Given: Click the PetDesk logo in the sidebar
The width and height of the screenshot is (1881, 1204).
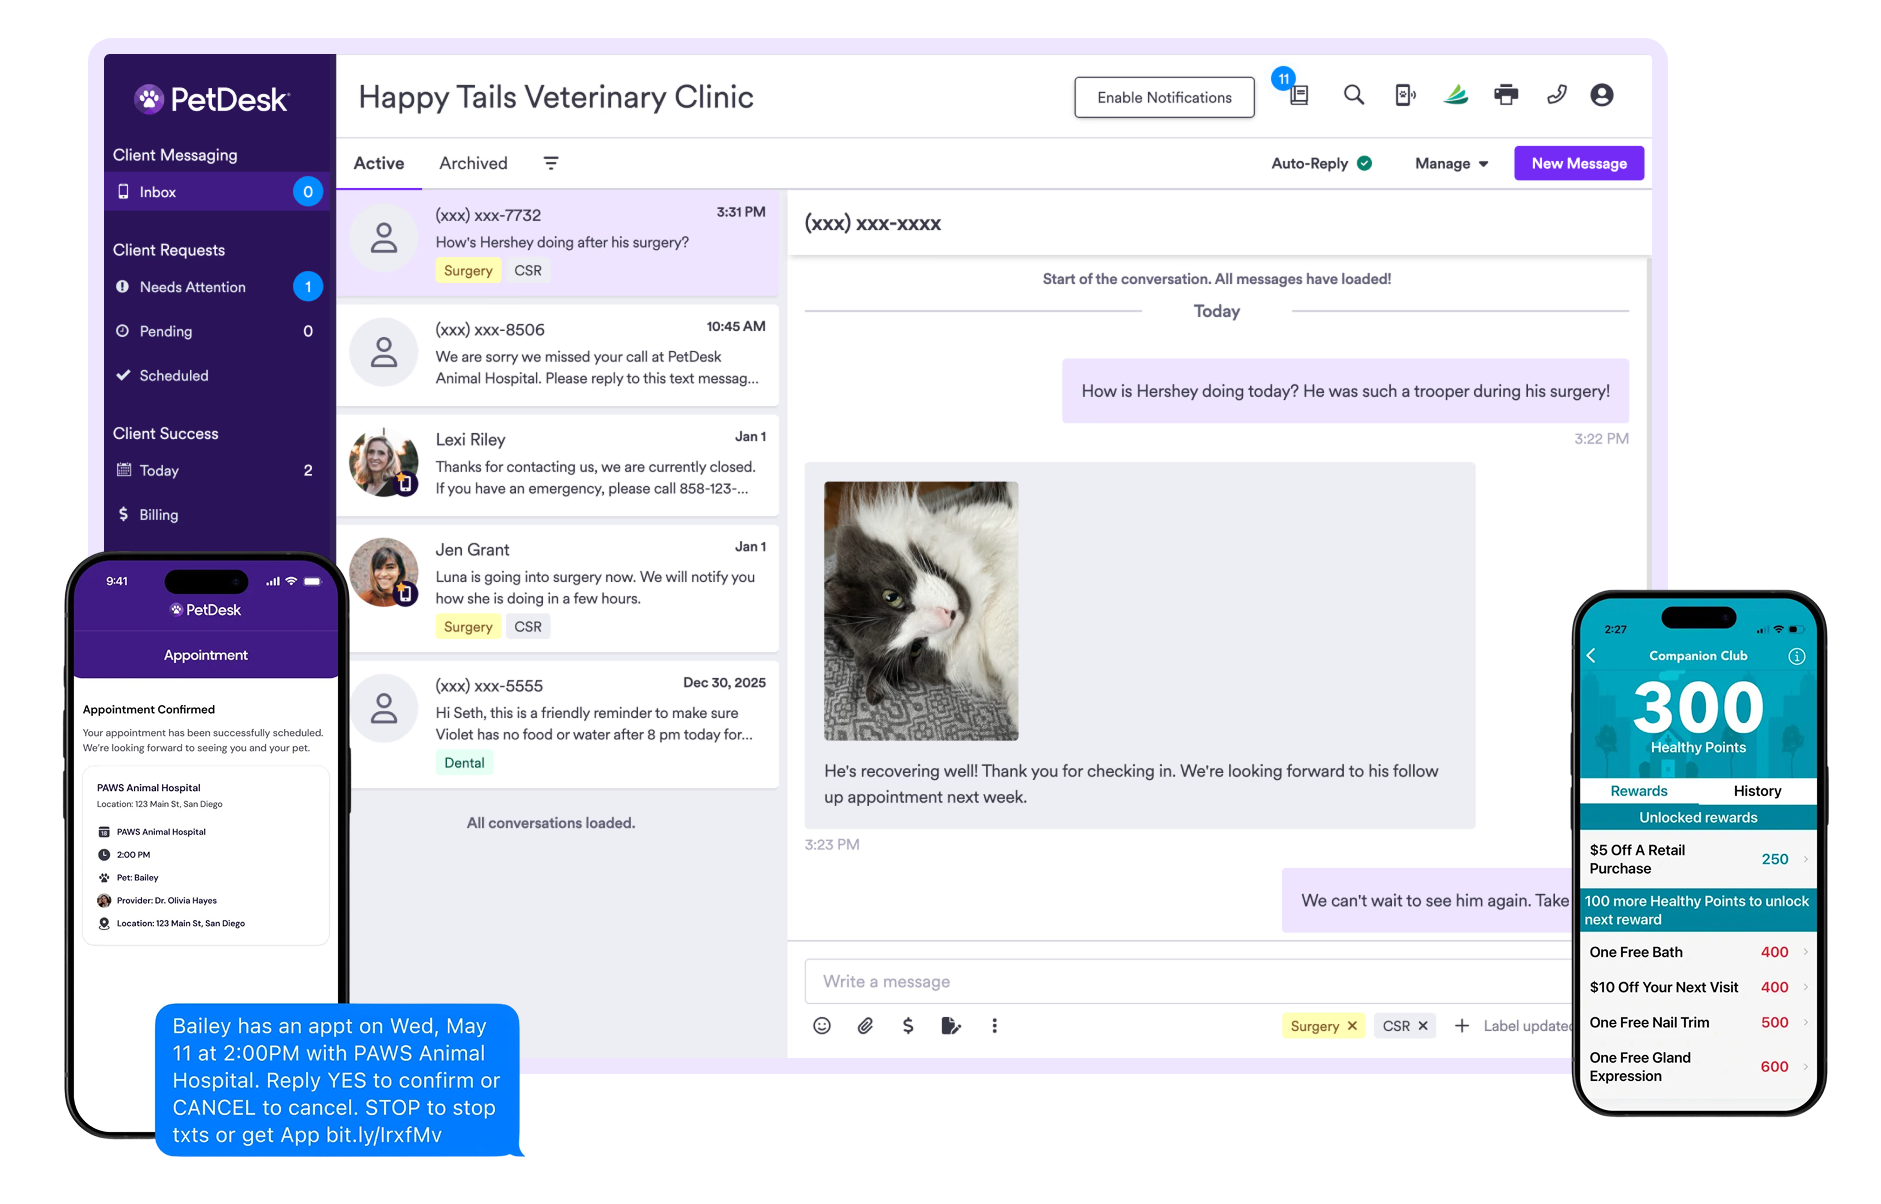Looking at the screenshot, I should (212, 99).
